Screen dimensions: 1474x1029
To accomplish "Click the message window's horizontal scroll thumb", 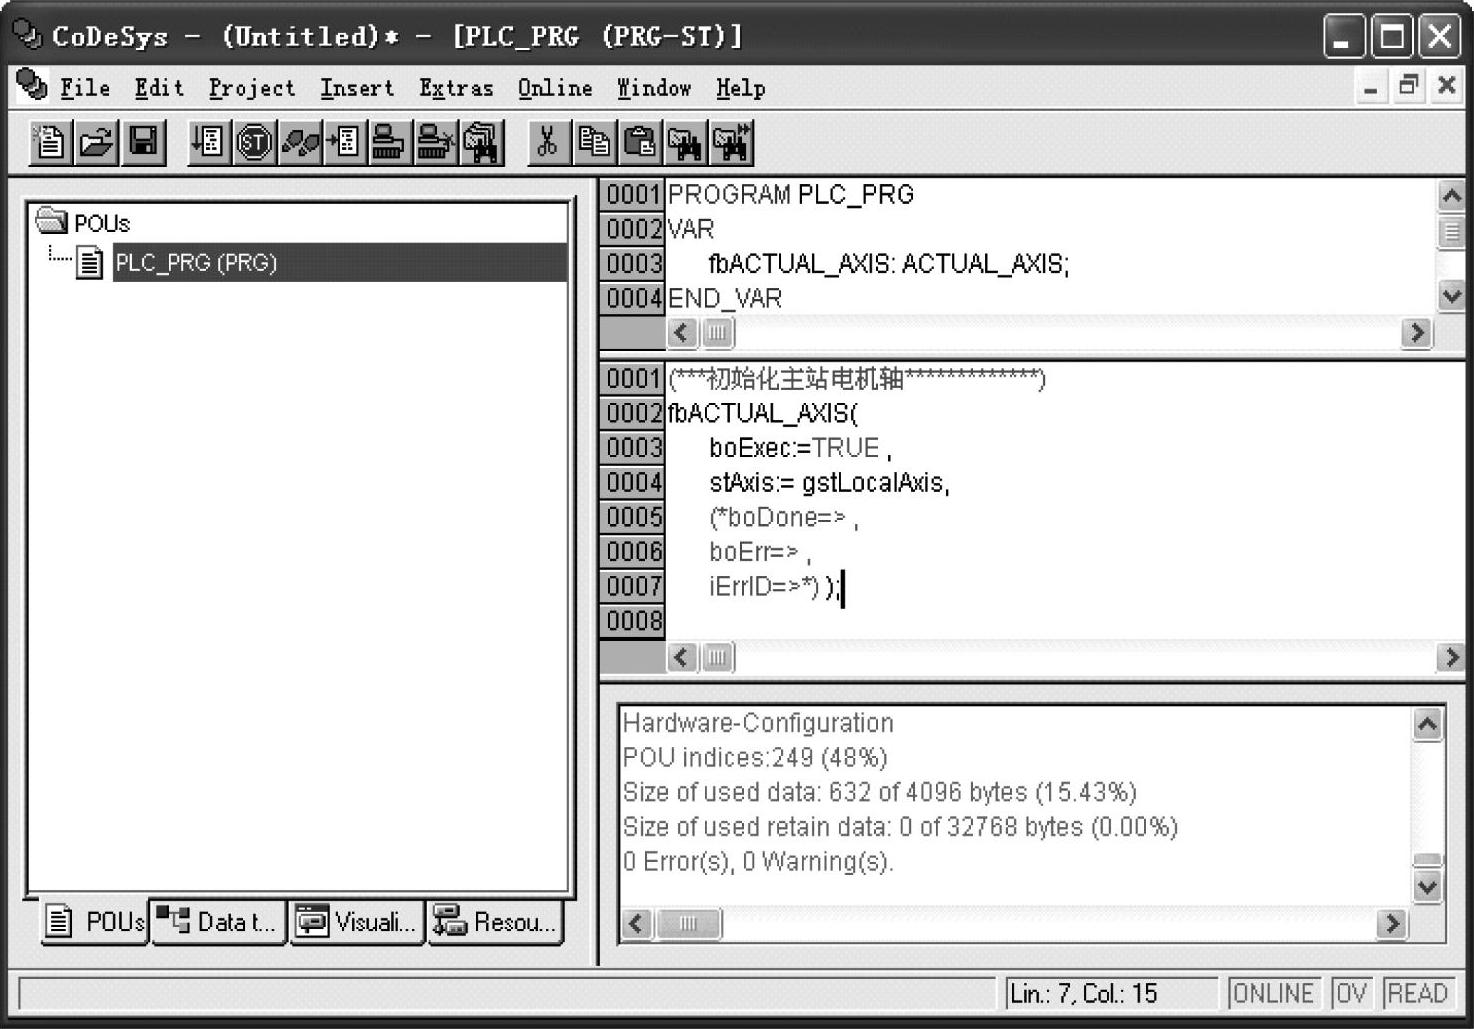I will tap(688, 923).
